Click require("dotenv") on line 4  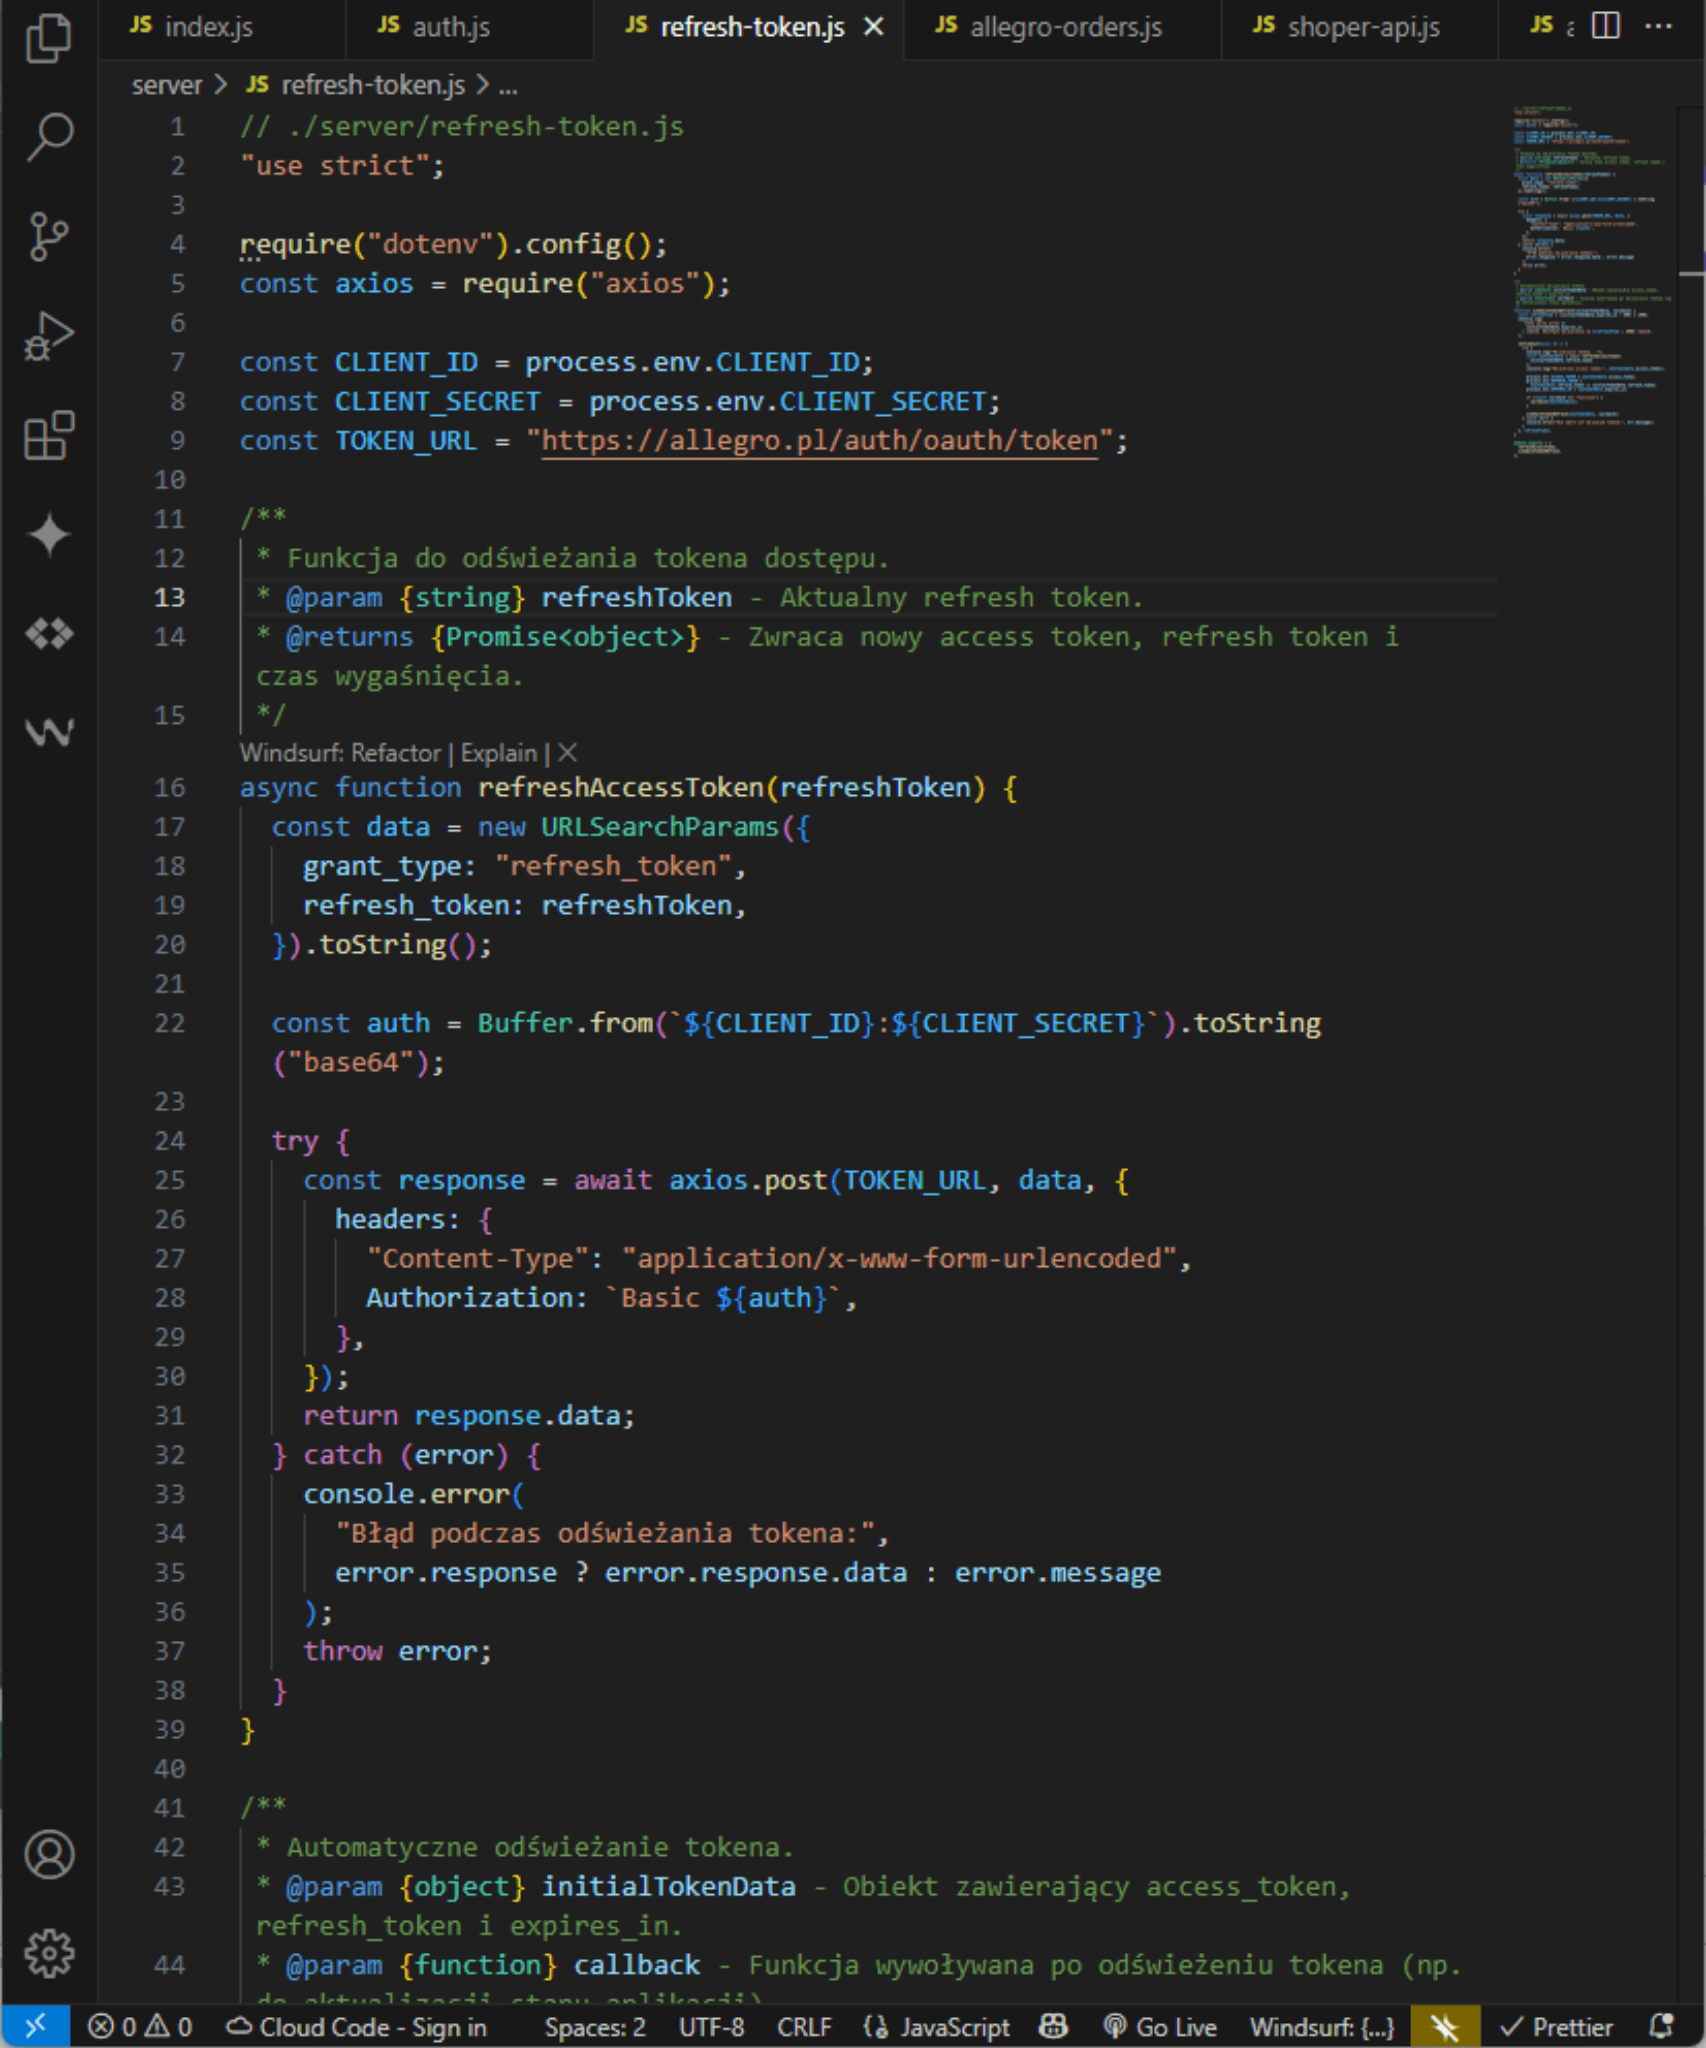click(374, 245)
